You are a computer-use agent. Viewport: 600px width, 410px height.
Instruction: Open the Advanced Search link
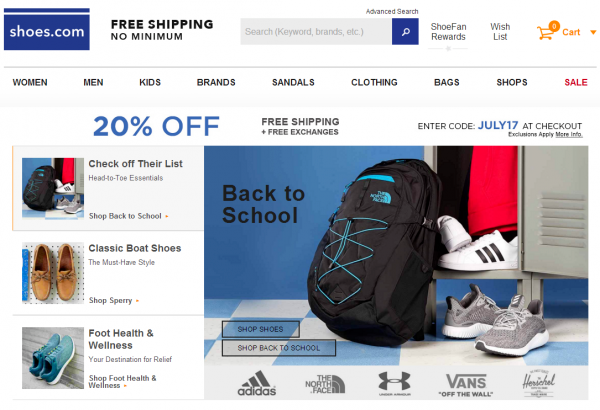(392, 11)
